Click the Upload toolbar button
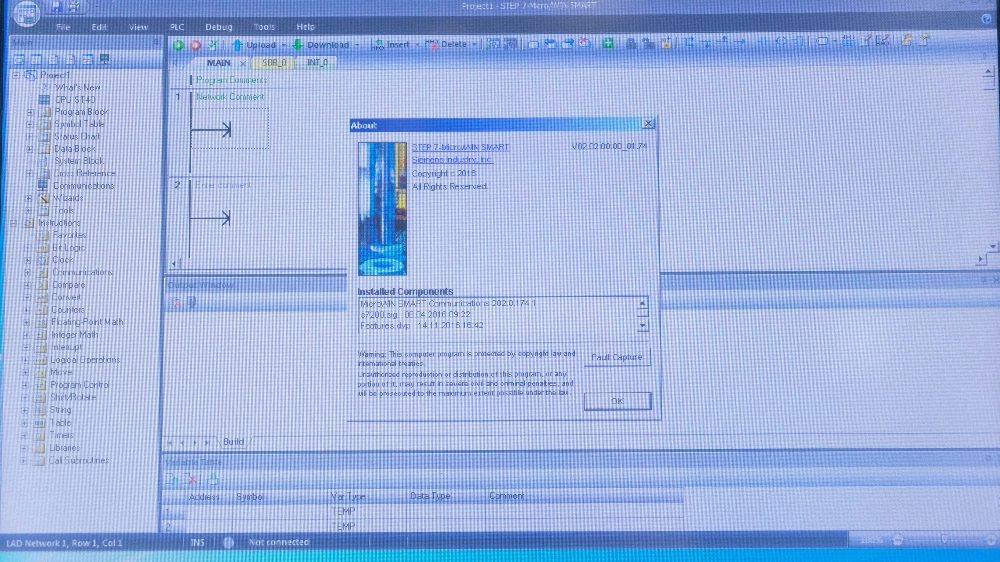Image resolution: width=1000 pixels, height=562 pixels. point(254,45)
